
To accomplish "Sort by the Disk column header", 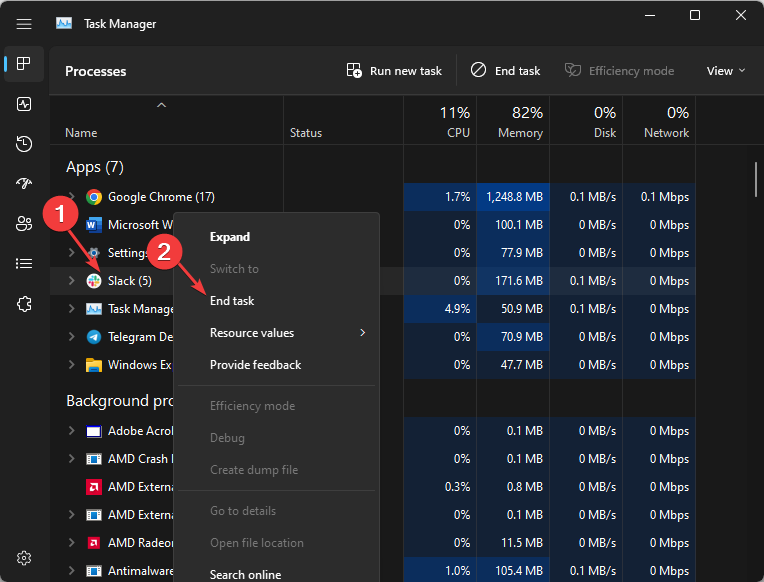I will tap(586, 120).
